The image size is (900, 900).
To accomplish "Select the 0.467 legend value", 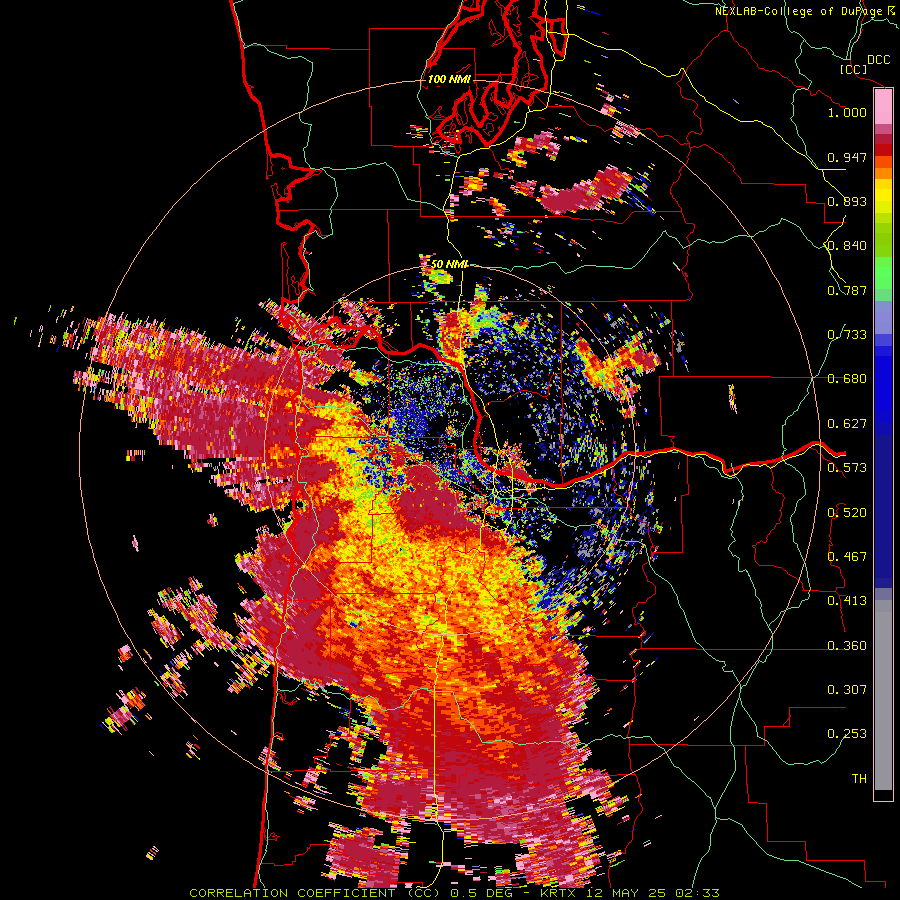I will point(847,557).
